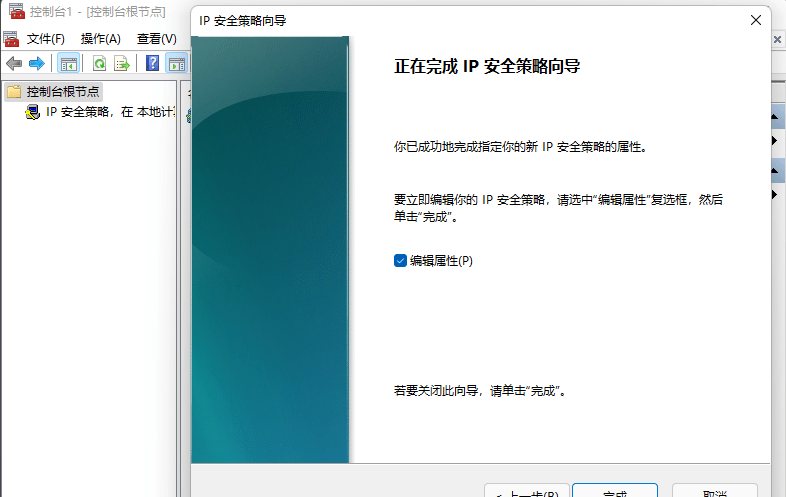Open Help via the question mark icon
Viewport: 786px width, 497px height.
[152, 63]
